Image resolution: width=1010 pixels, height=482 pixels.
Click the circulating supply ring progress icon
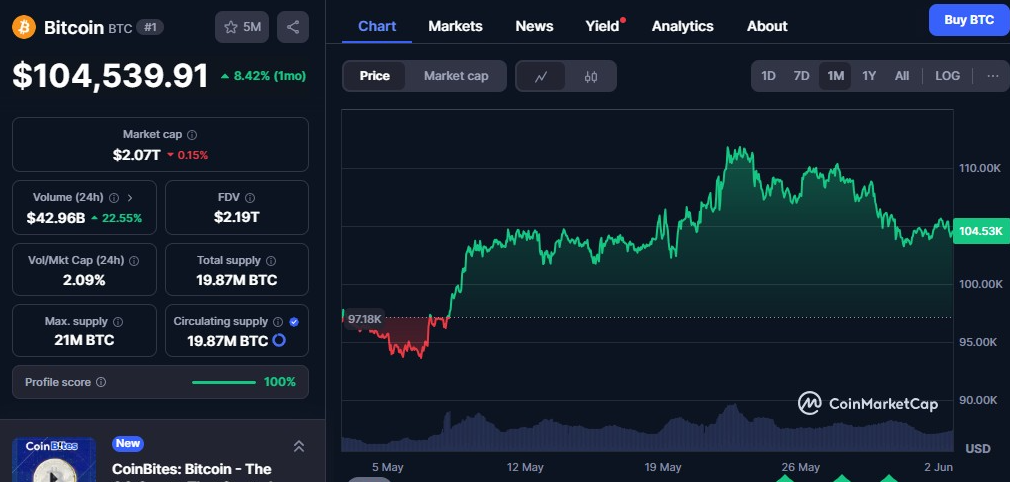(279, 340)
